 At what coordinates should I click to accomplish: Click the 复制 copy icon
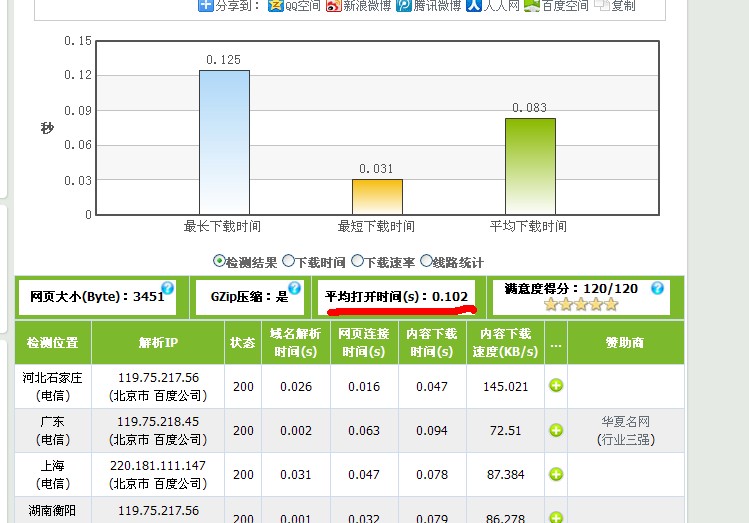point(602,6)
